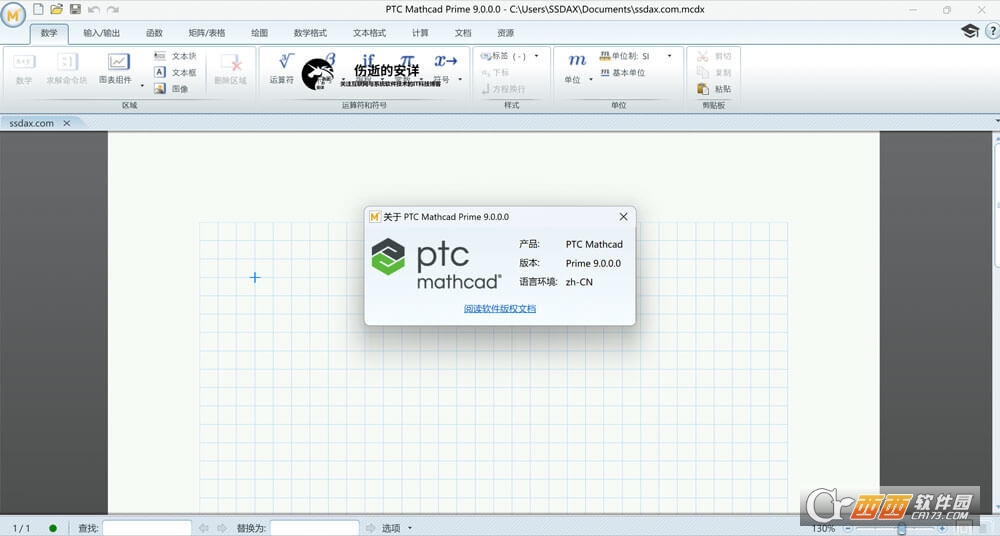
Task: Switch to the 文本格式 ribbon tab
Action: 369,33
